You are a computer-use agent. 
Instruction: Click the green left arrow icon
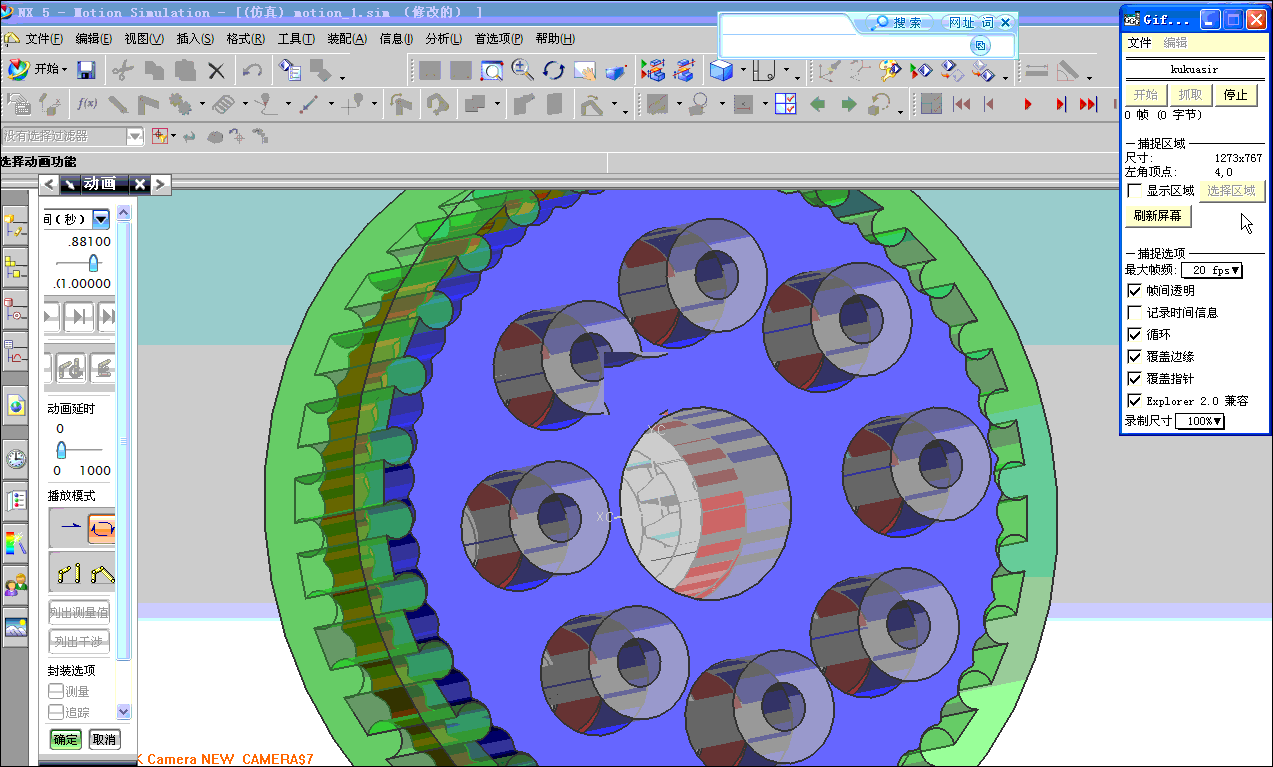click(x=817, y=103)
